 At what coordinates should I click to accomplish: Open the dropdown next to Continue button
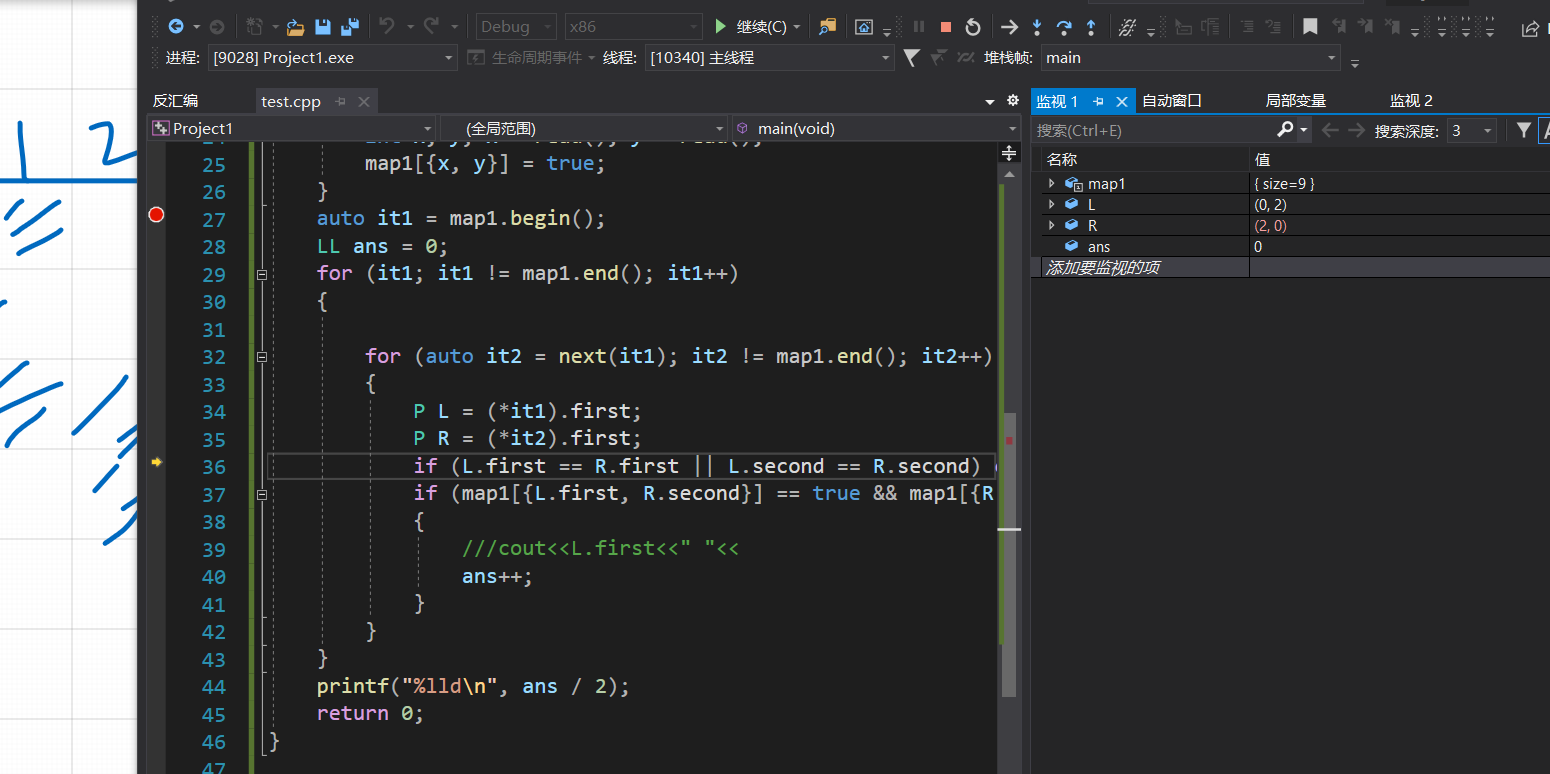(x=797, y=28)
